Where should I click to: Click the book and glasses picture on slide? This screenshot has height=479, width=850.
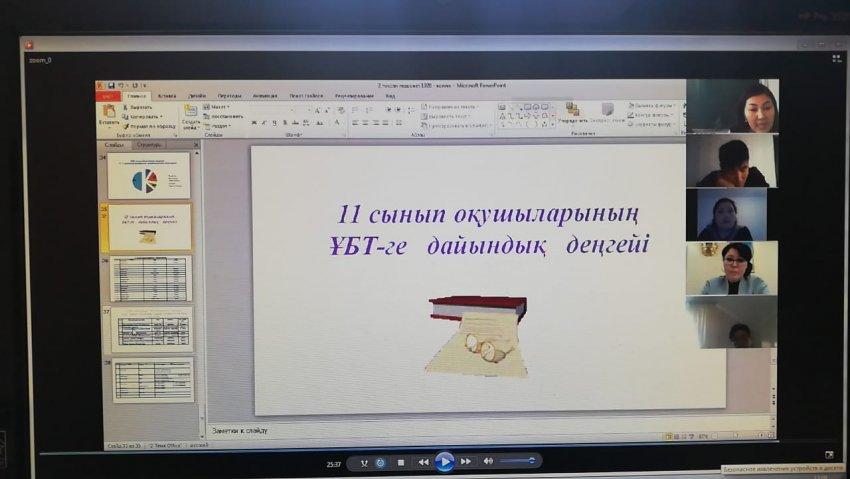click(478, 335)
